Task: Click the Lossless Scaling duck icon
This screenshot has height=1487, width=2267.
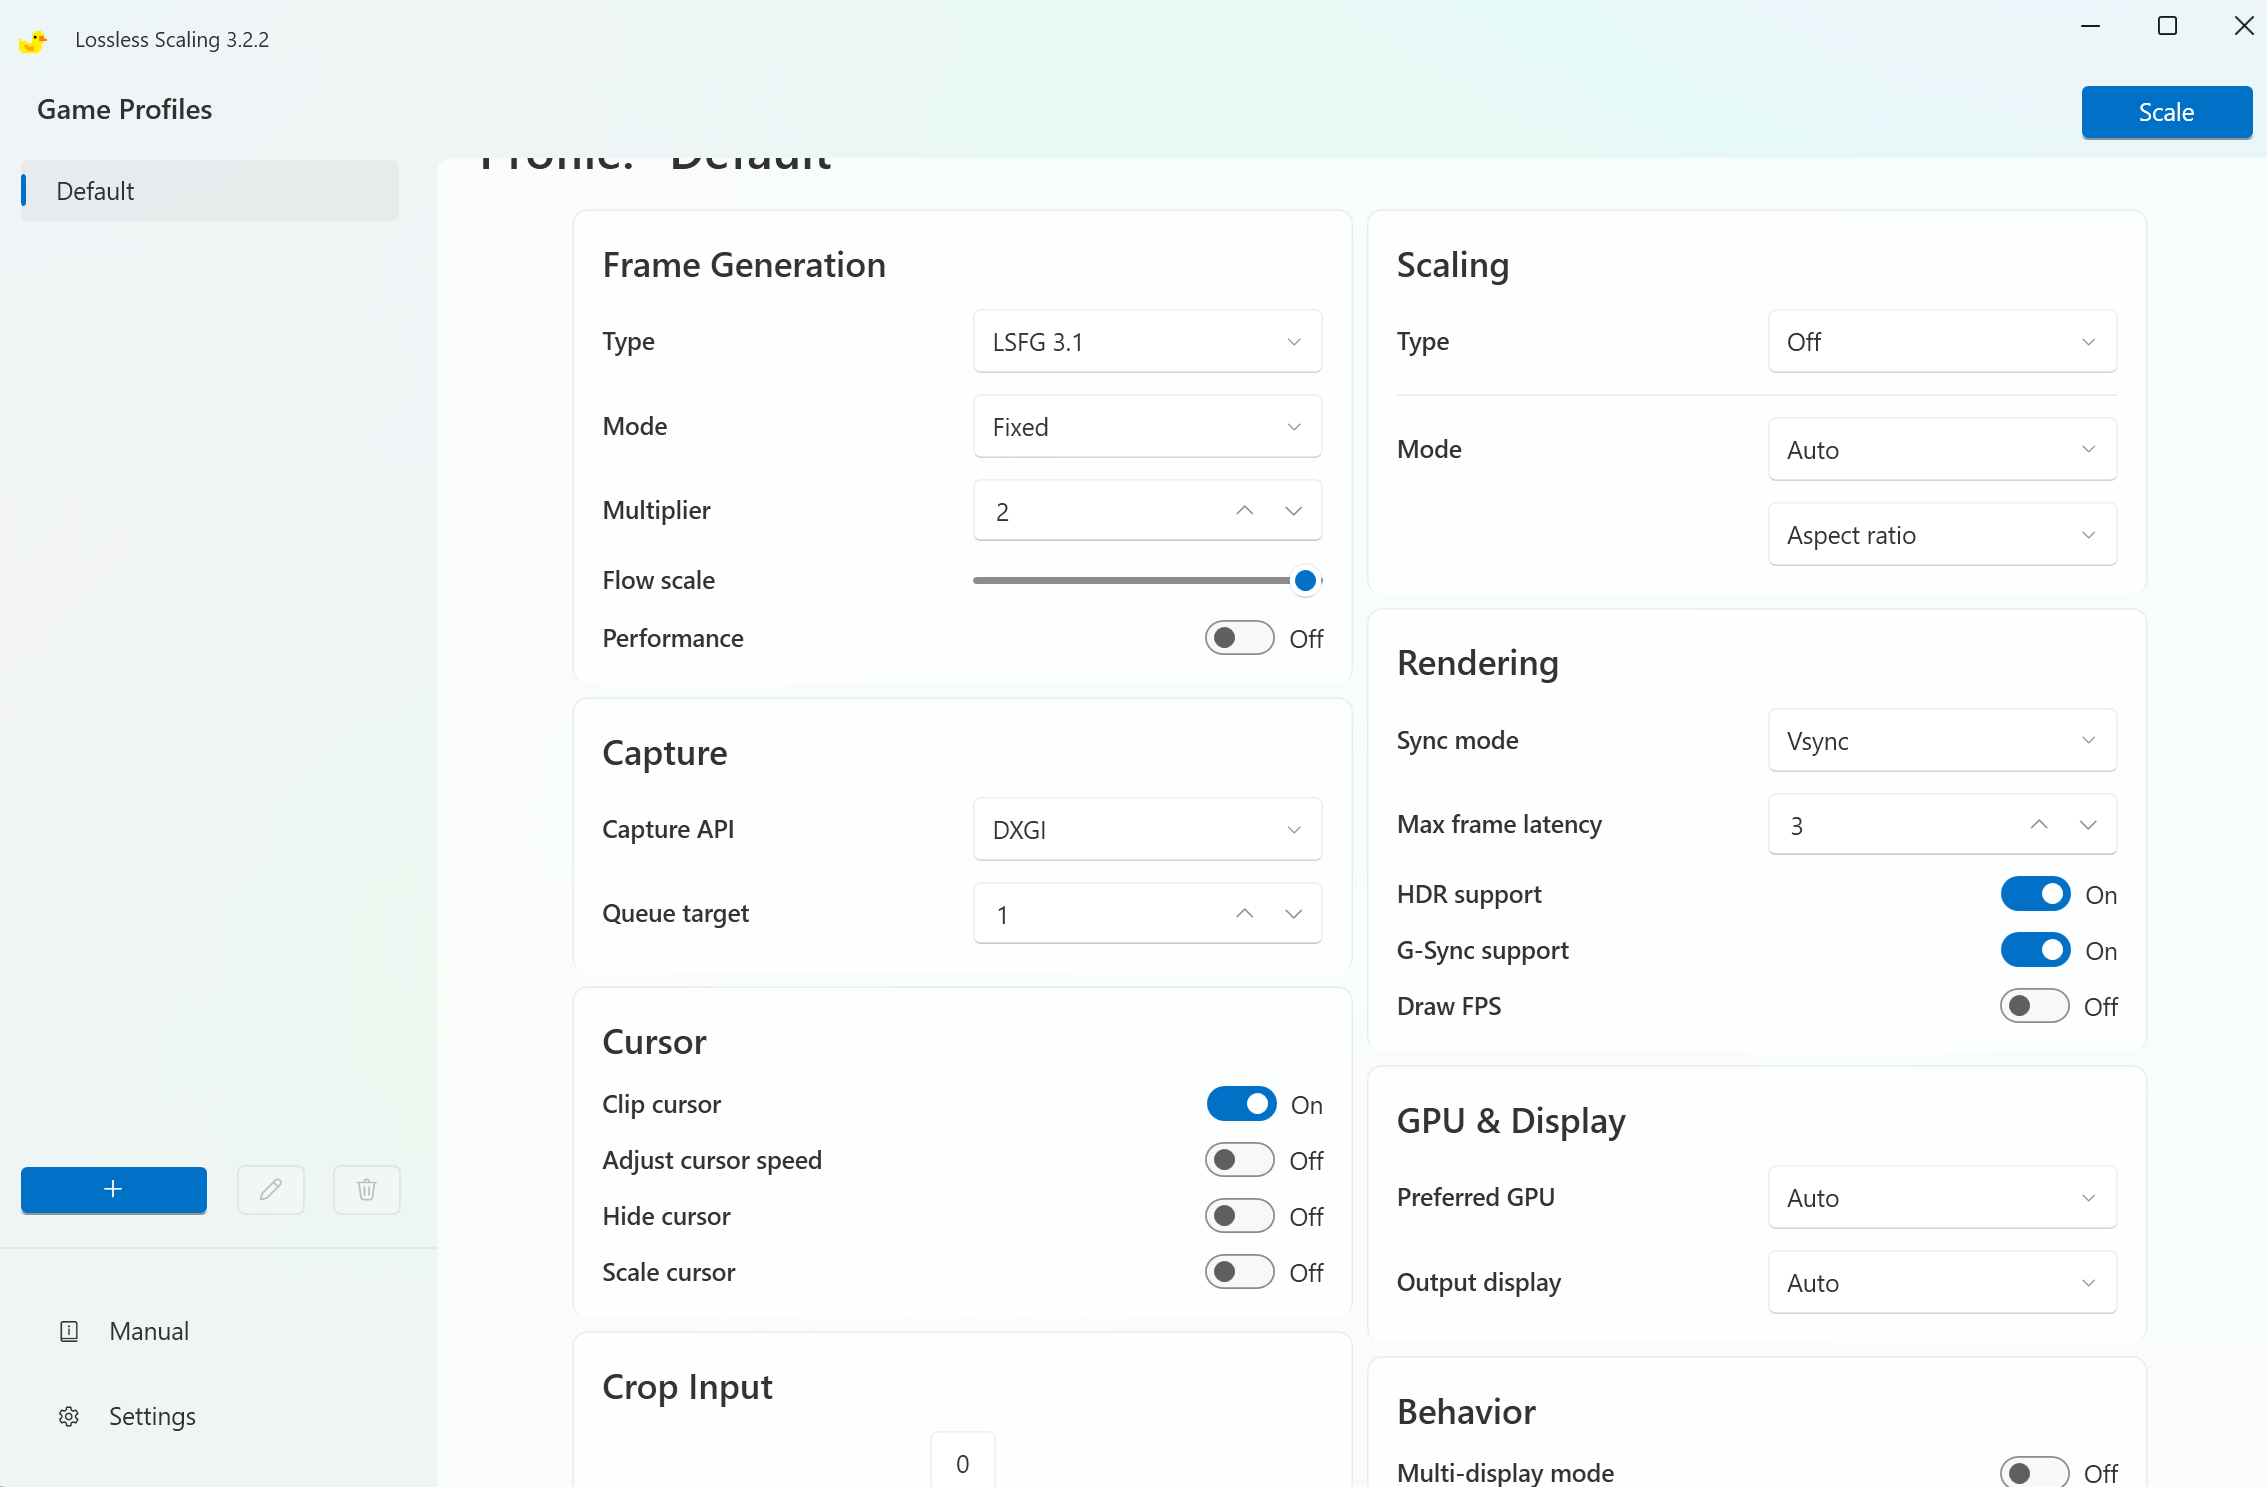Action: 33,41
